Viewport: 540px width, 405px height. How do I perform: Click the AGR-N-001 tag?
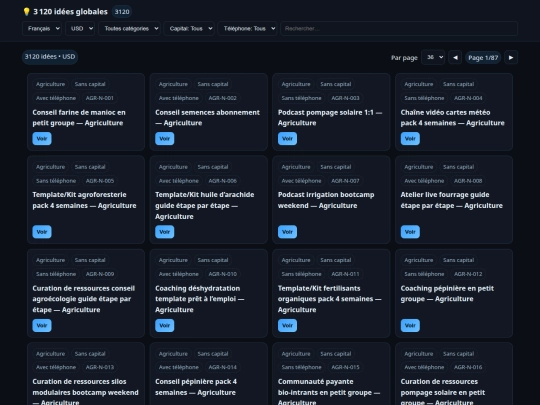pyautogui.click(x=100, y=98)
